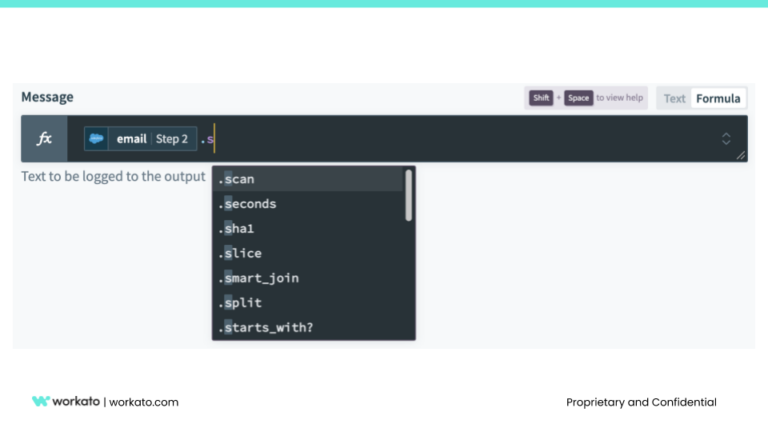Switch to Formula mode
Image resolution: width=768 pixels, height=432 pixels.
(718, 98)
